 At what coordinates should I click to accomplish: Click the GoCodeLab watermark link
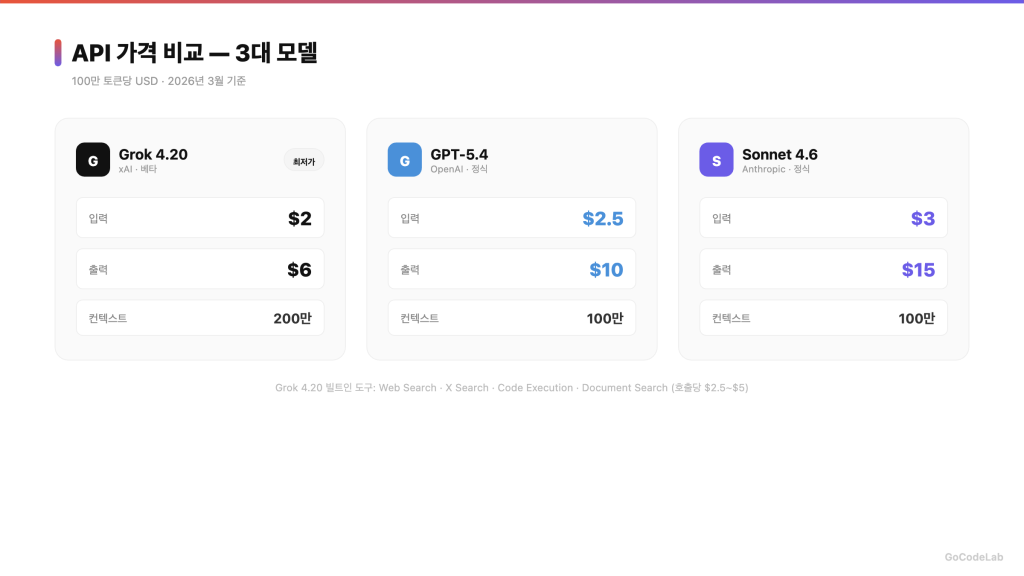973,557
